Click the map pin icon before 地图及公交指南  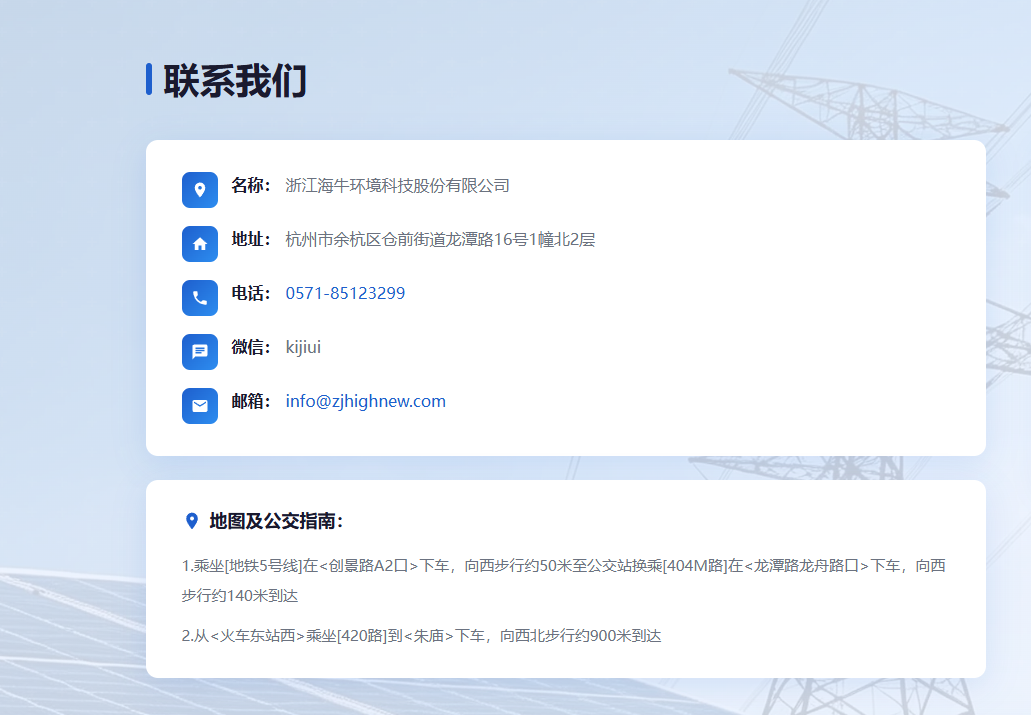pos(191,521)
